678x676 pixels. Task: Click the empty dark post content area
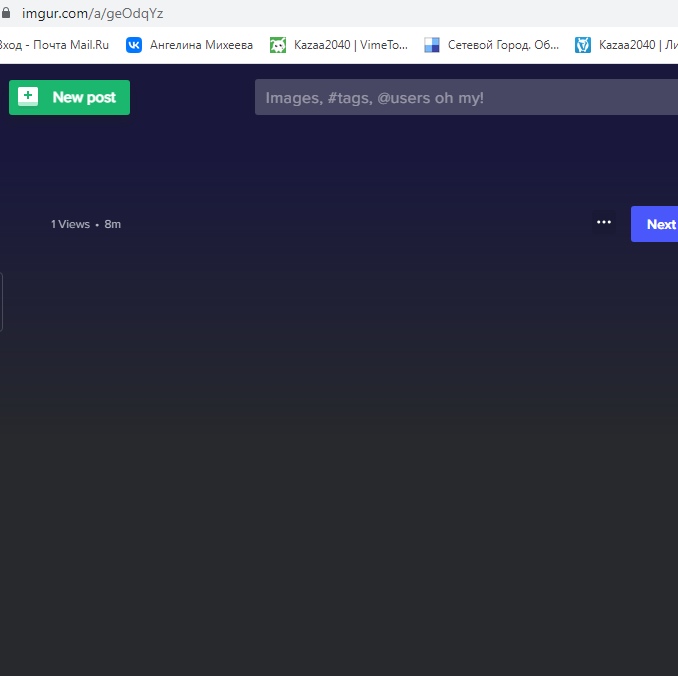(x=340, y=450)
